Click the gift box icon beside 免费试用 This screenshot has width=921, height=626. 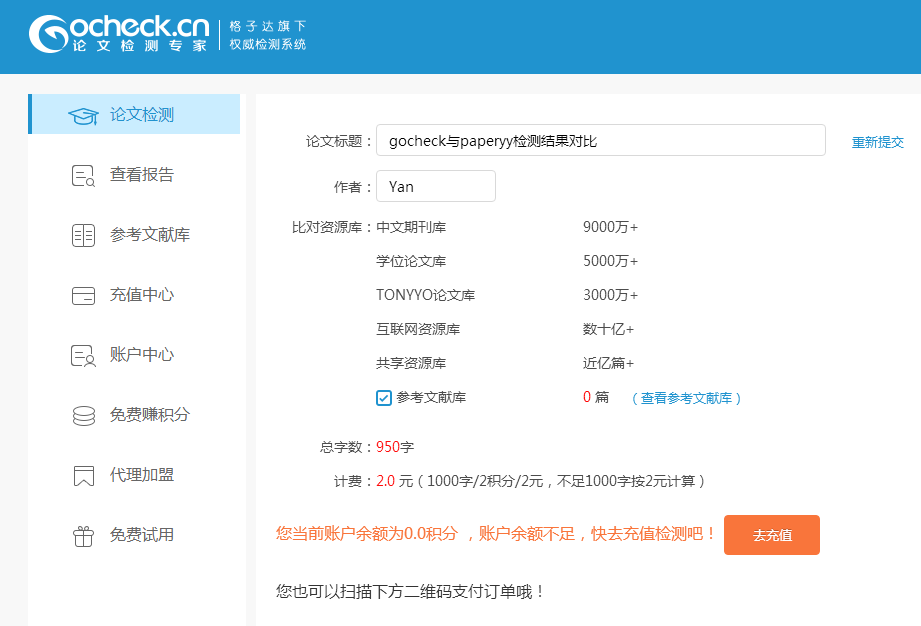click(83, 536)
